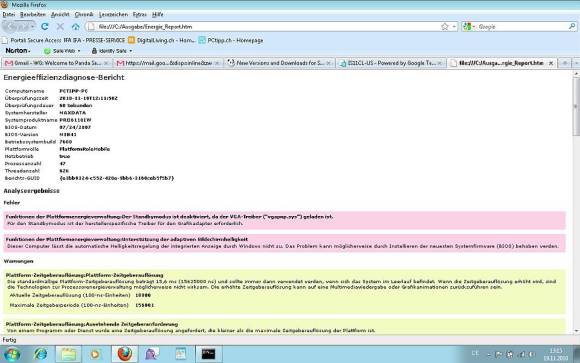The image size is (580, 363).
Task: Switch to the ESICL-US Google tab
Action: coord(391,63)
